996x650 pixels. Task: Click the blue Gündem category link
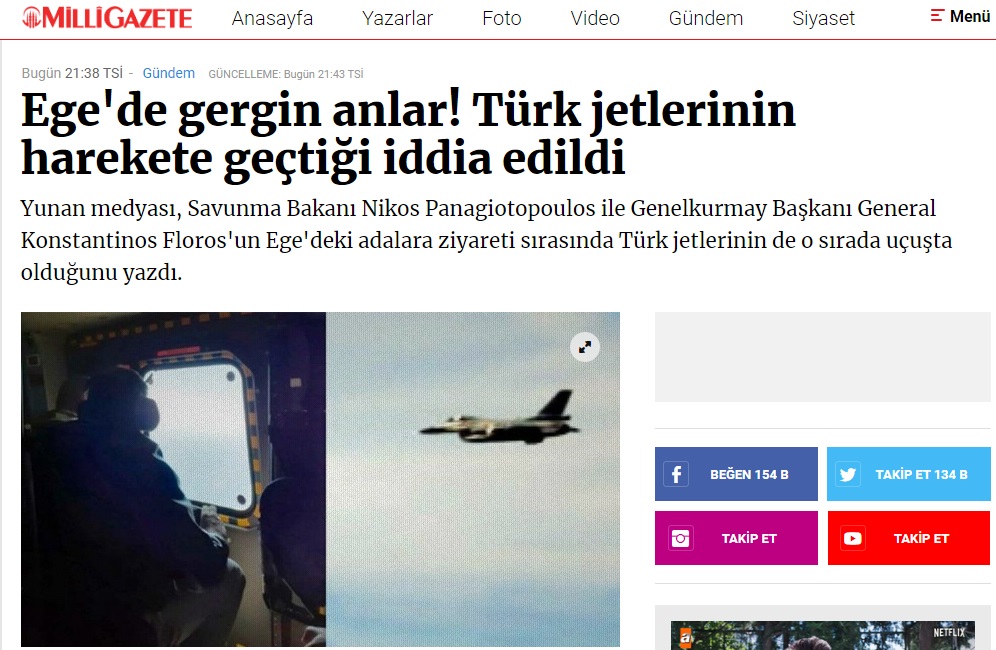168,73
